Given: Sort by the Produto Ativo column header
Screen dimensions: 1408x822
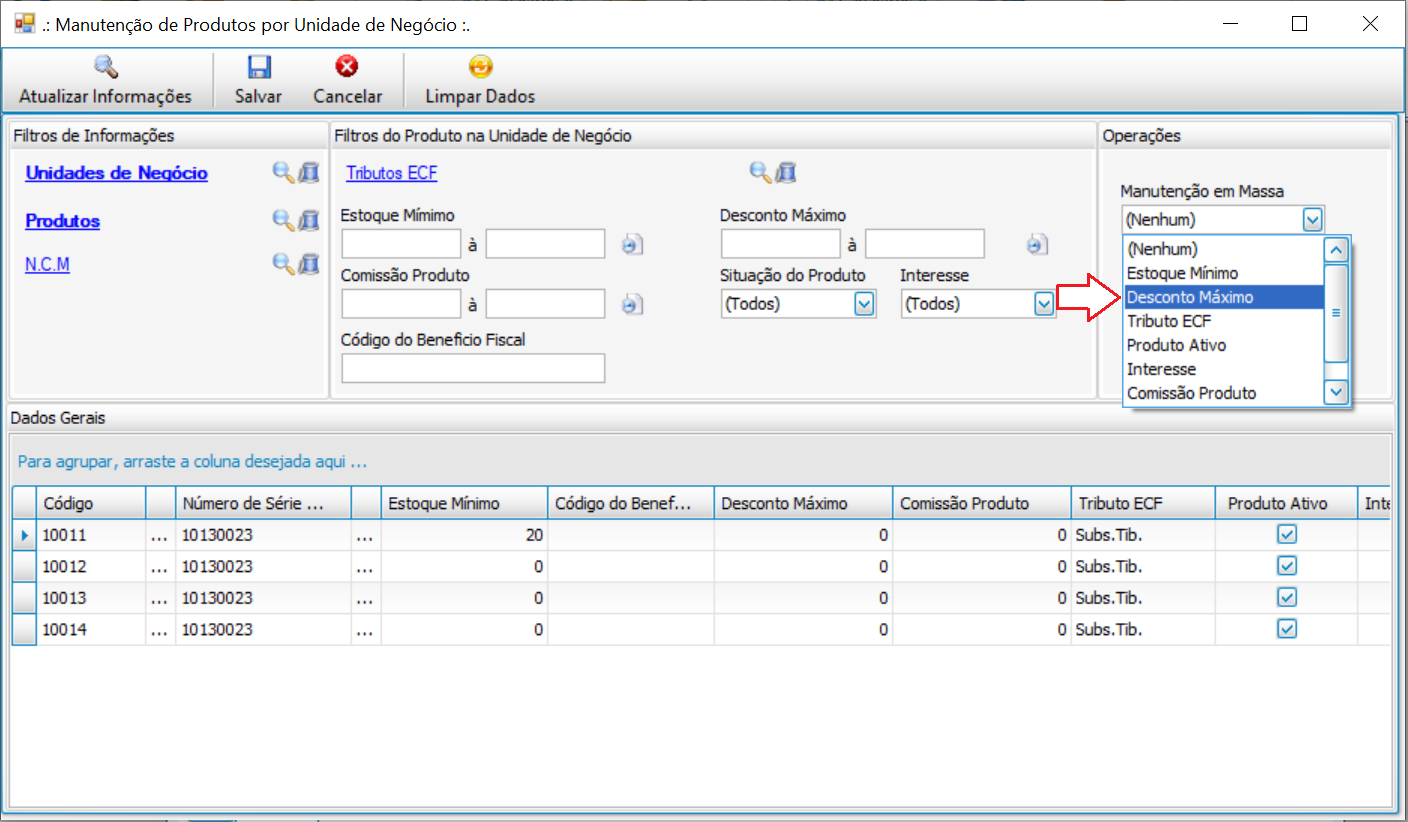Looking at the screenshot, I should [x=1287, y=503].
